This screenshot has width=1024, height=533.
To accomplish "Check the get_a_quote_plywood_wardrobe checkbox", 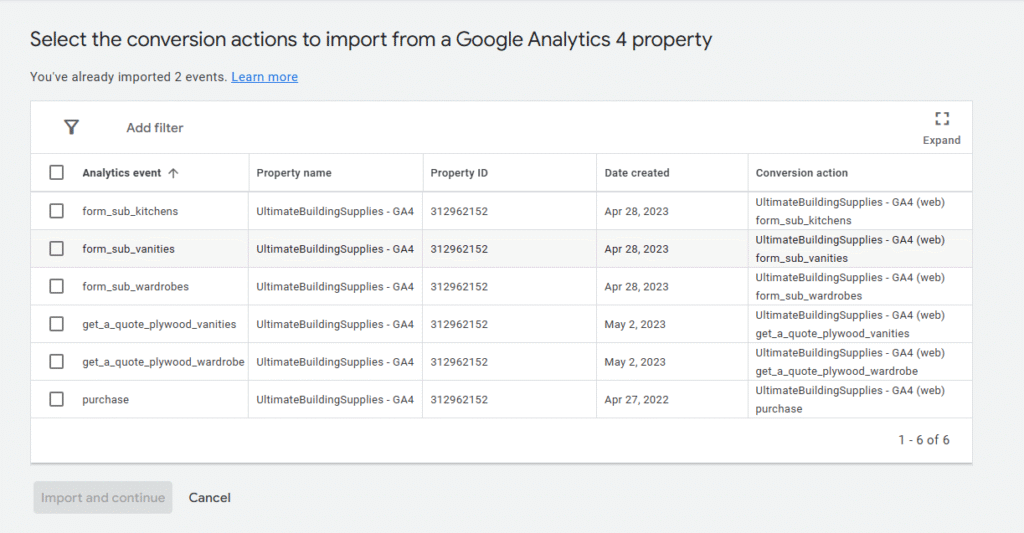I will 57,362.
